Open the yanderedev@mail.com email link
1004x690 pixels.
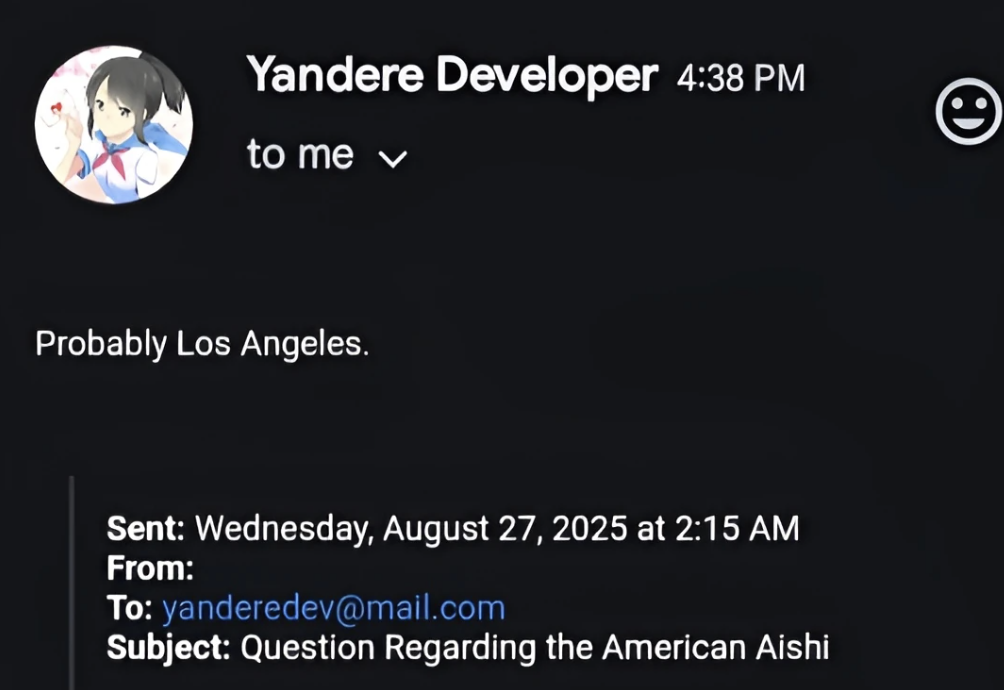point(333,608)
